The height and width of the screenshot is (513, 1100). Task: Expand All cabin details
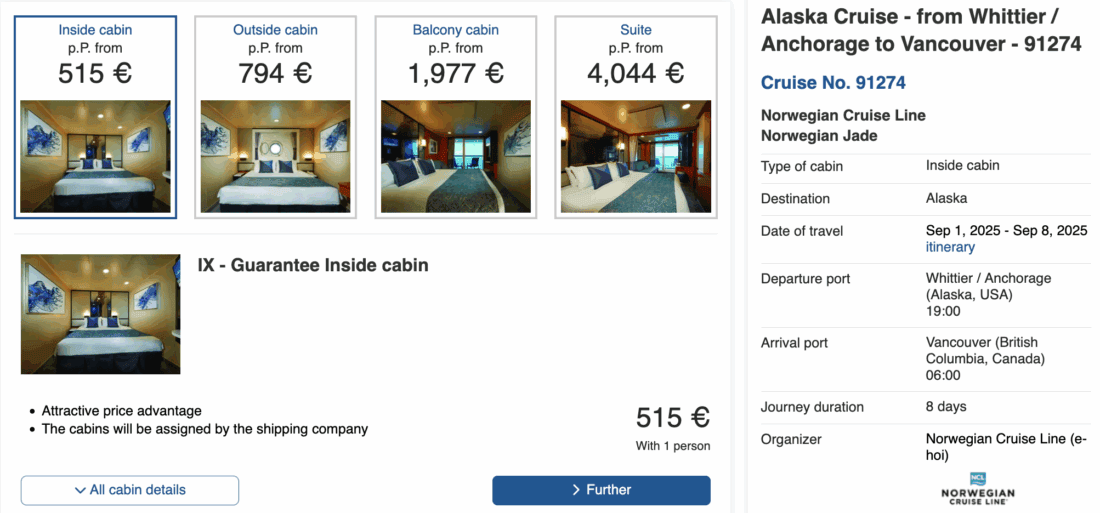coord(130,490)
